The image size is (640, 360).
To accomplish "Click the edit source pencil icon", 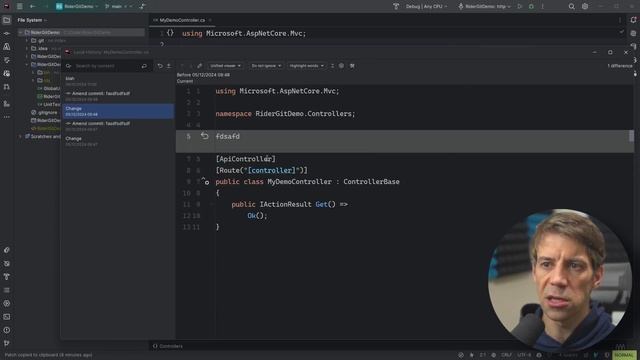I will [x=200, y=66].
